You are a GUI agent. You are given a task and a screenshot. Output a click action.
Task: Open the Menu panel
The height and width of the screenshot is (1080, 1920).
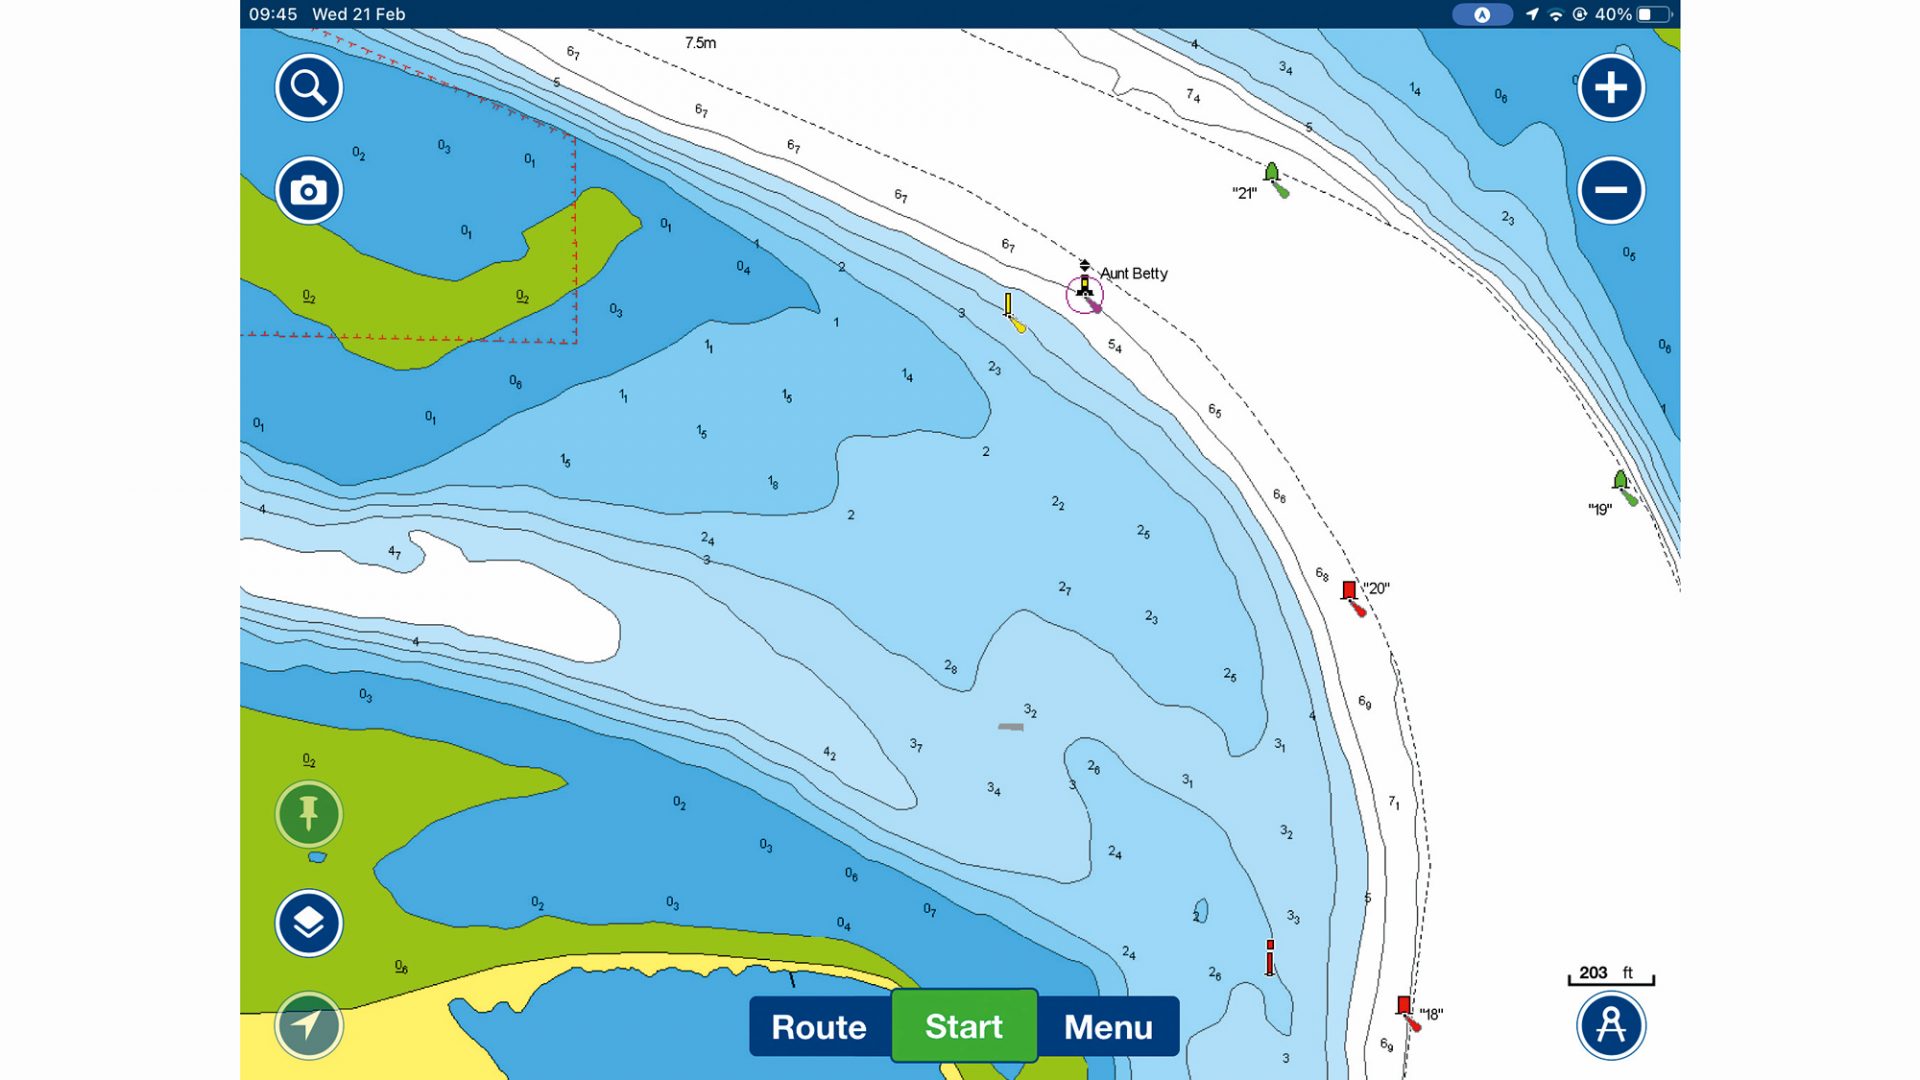click(1109, 1026)
